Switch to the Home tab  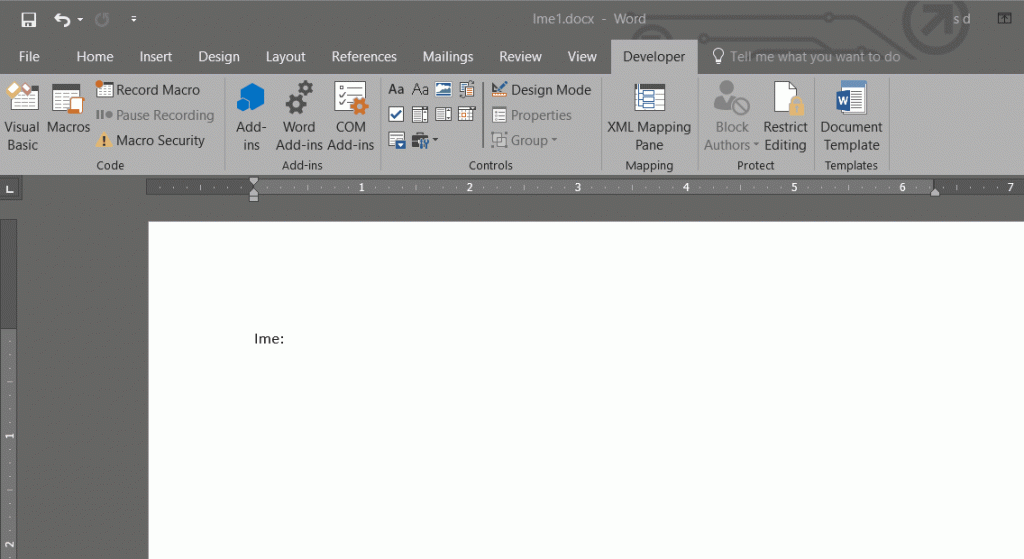coord(95,57)
